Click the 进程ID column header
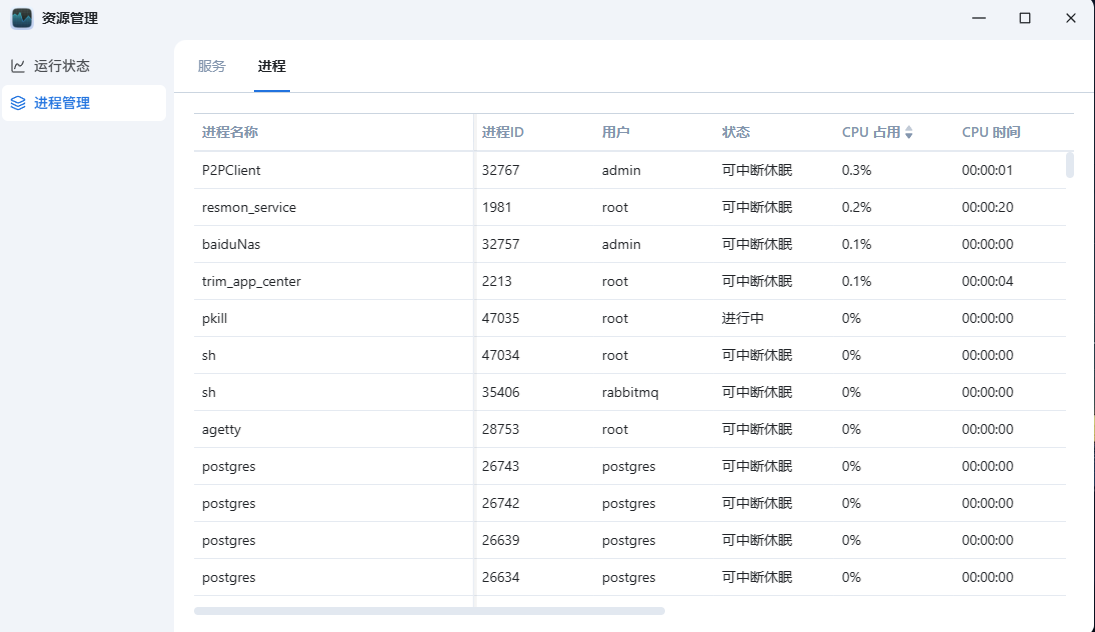This screenshot has width=1095, height=632. 503,132
